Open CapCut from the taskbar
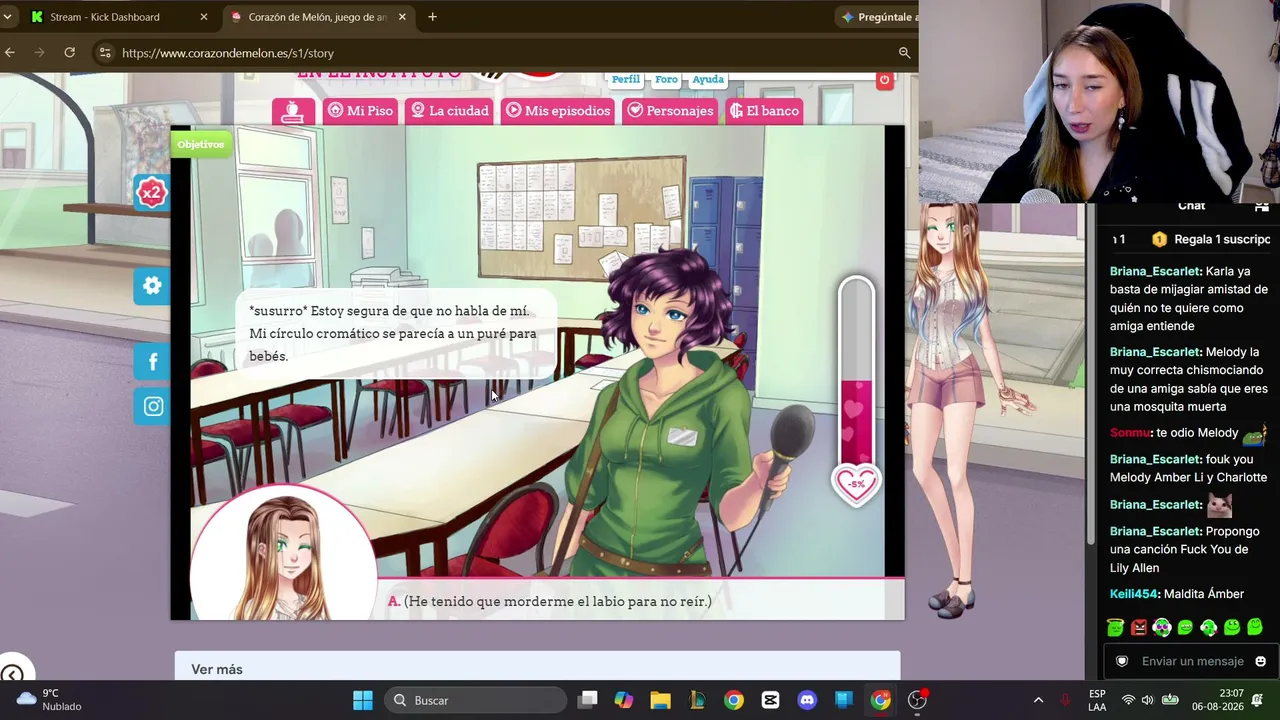 point(770,700)
